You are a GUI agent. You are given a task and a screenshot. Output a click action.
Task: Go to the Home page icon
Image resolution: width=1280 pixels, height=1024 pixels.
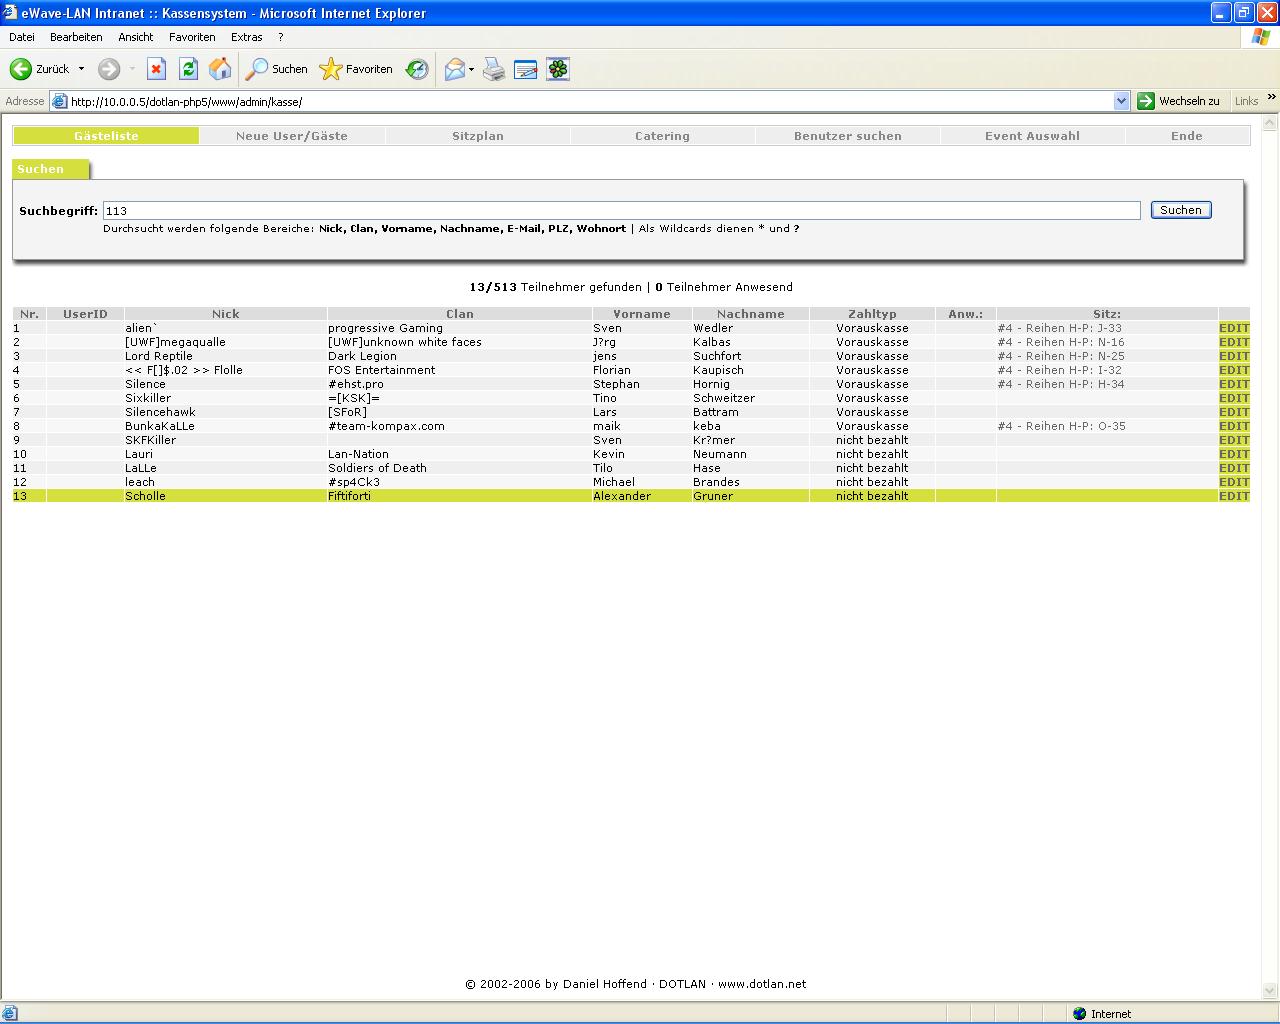(x=220, y=69)
